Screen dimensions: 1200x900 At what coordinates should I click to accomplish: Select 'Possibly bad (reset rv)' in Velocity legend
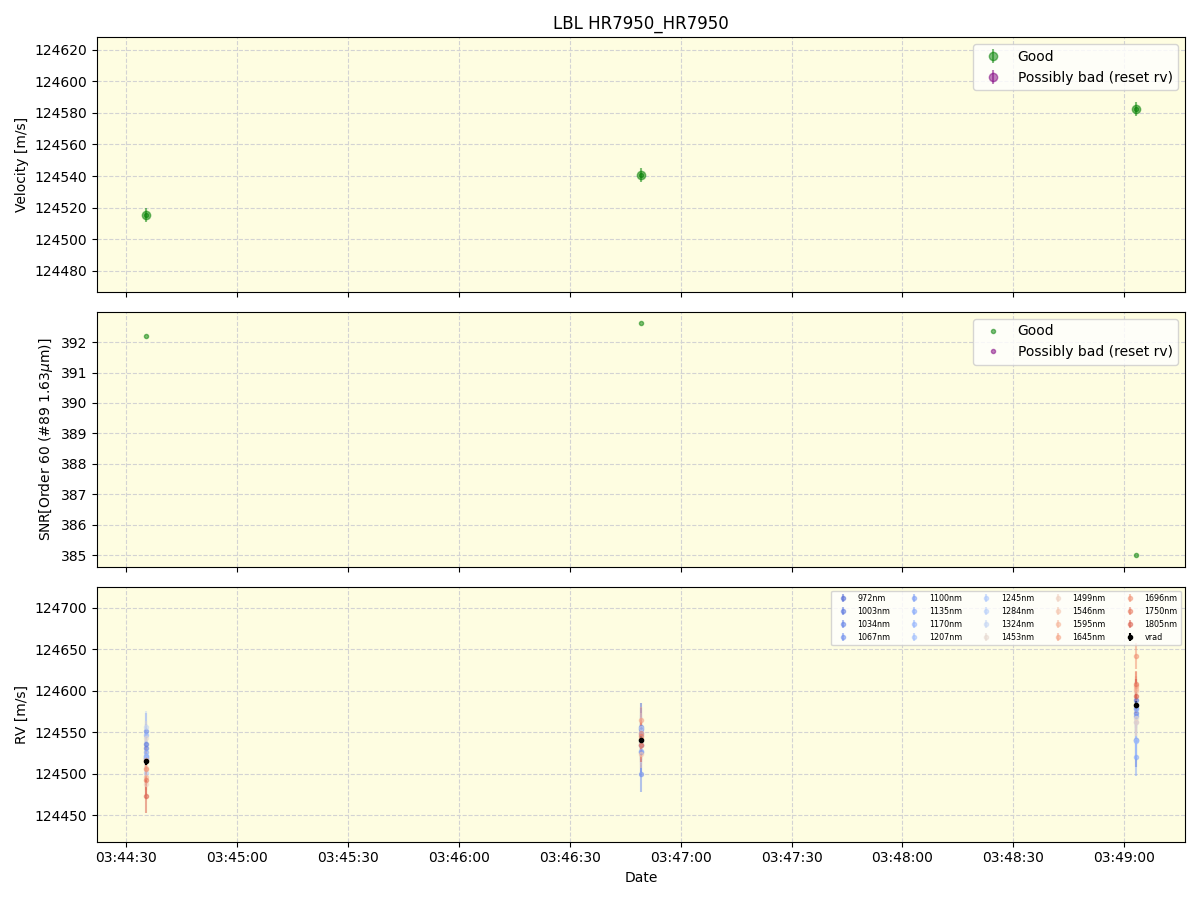[1095, 77]
